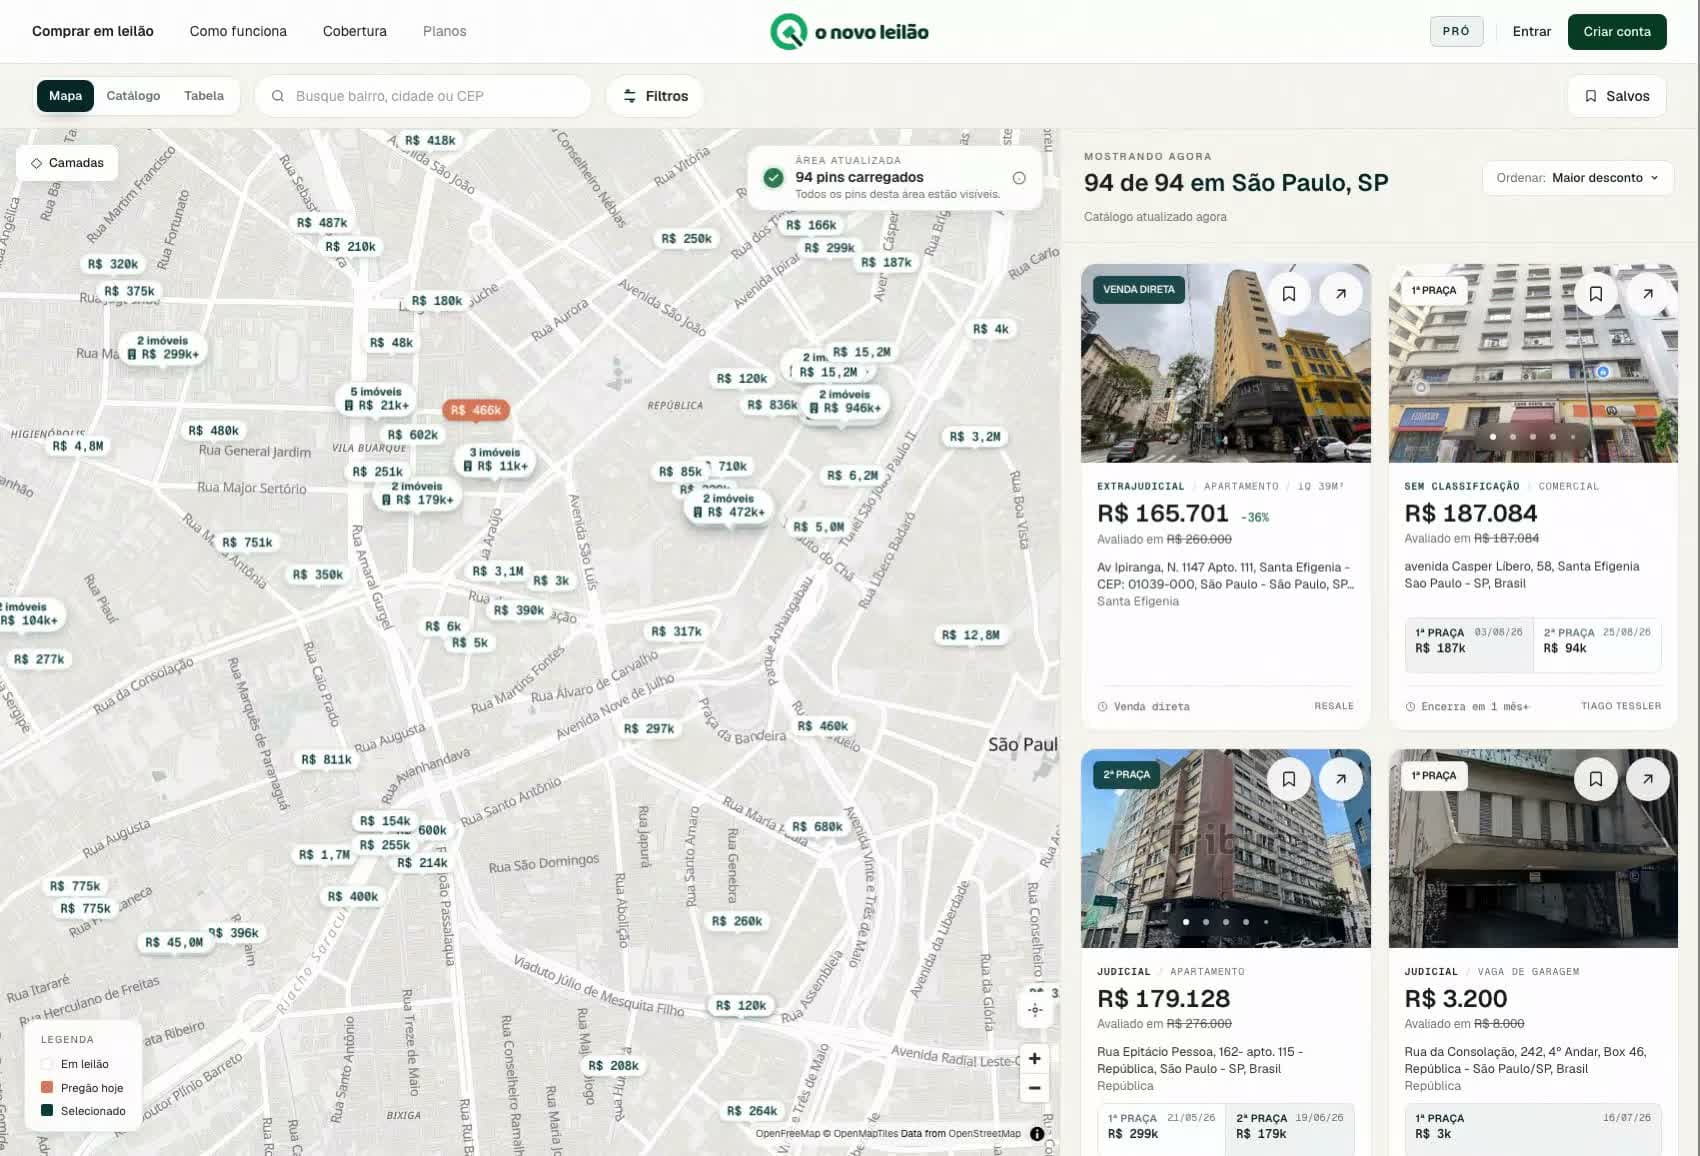This screenshot has height=1156, width=1700.
Task: Click info icon in pins loaded notice
Action: tap(1019, 178)
